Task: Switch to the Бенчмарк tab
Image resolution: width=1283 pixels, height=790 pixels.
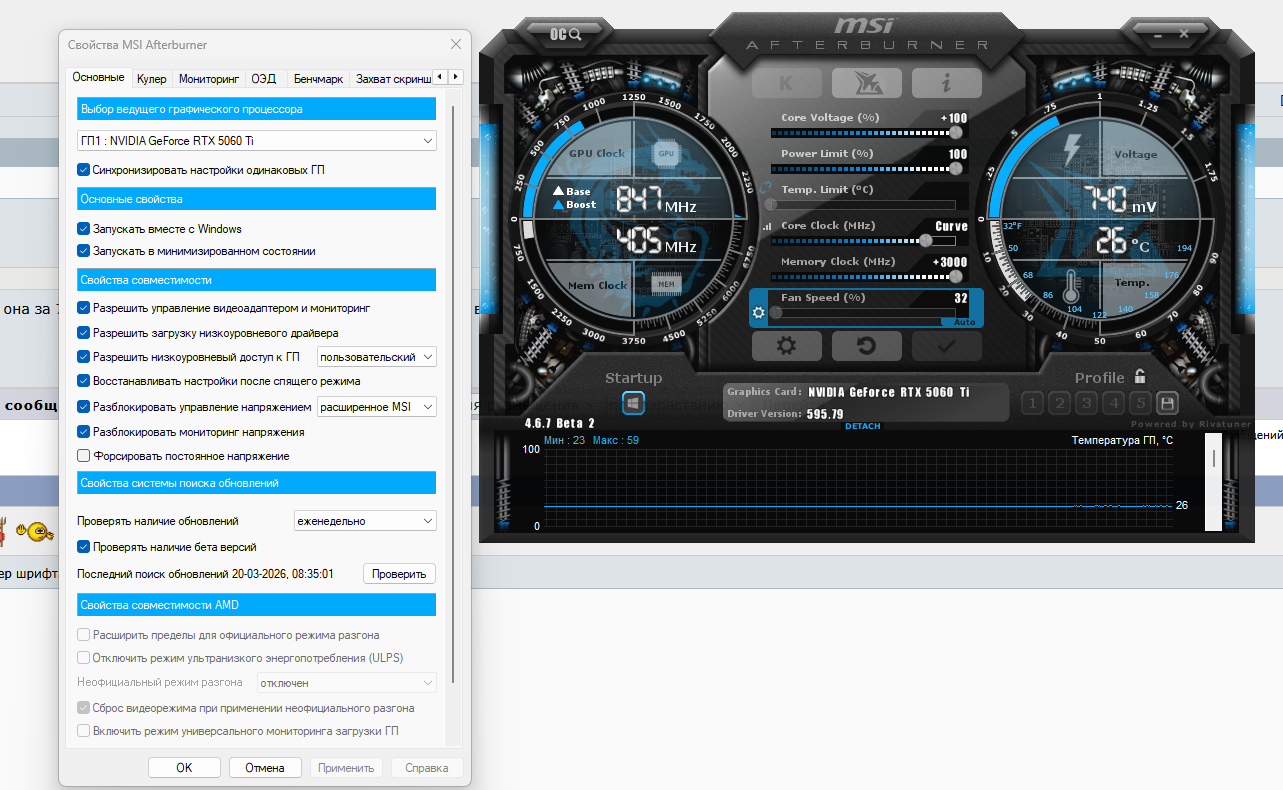Action: click(318, 78)
